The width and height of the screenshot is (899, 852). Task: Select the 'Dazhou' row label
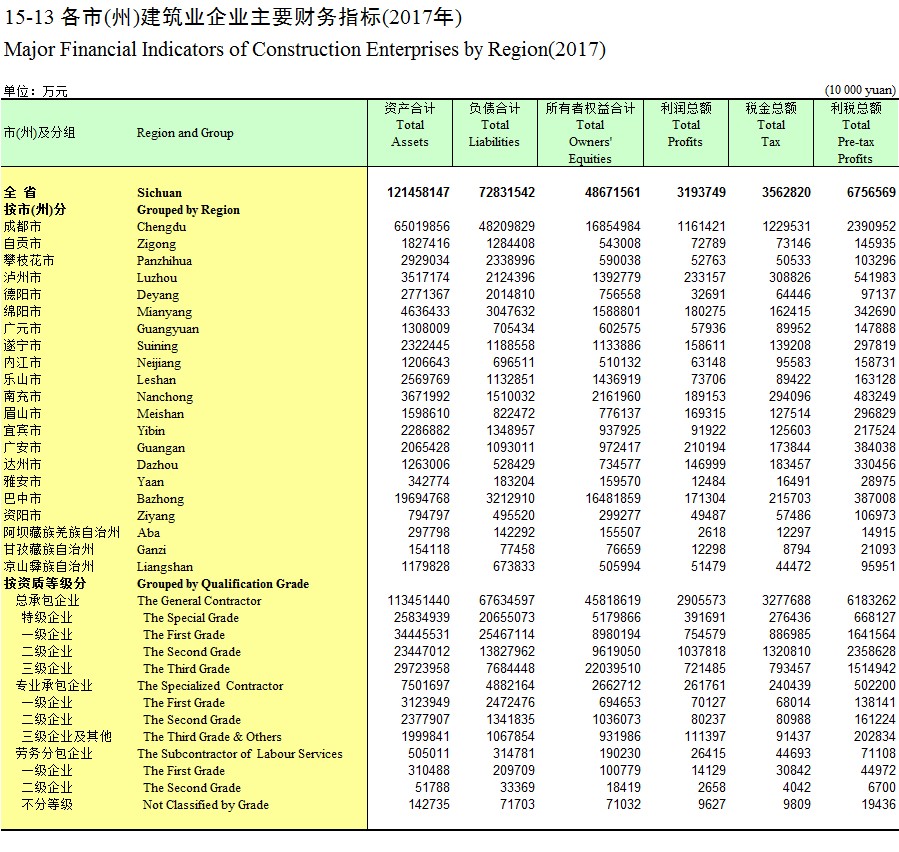coord(157,465)
